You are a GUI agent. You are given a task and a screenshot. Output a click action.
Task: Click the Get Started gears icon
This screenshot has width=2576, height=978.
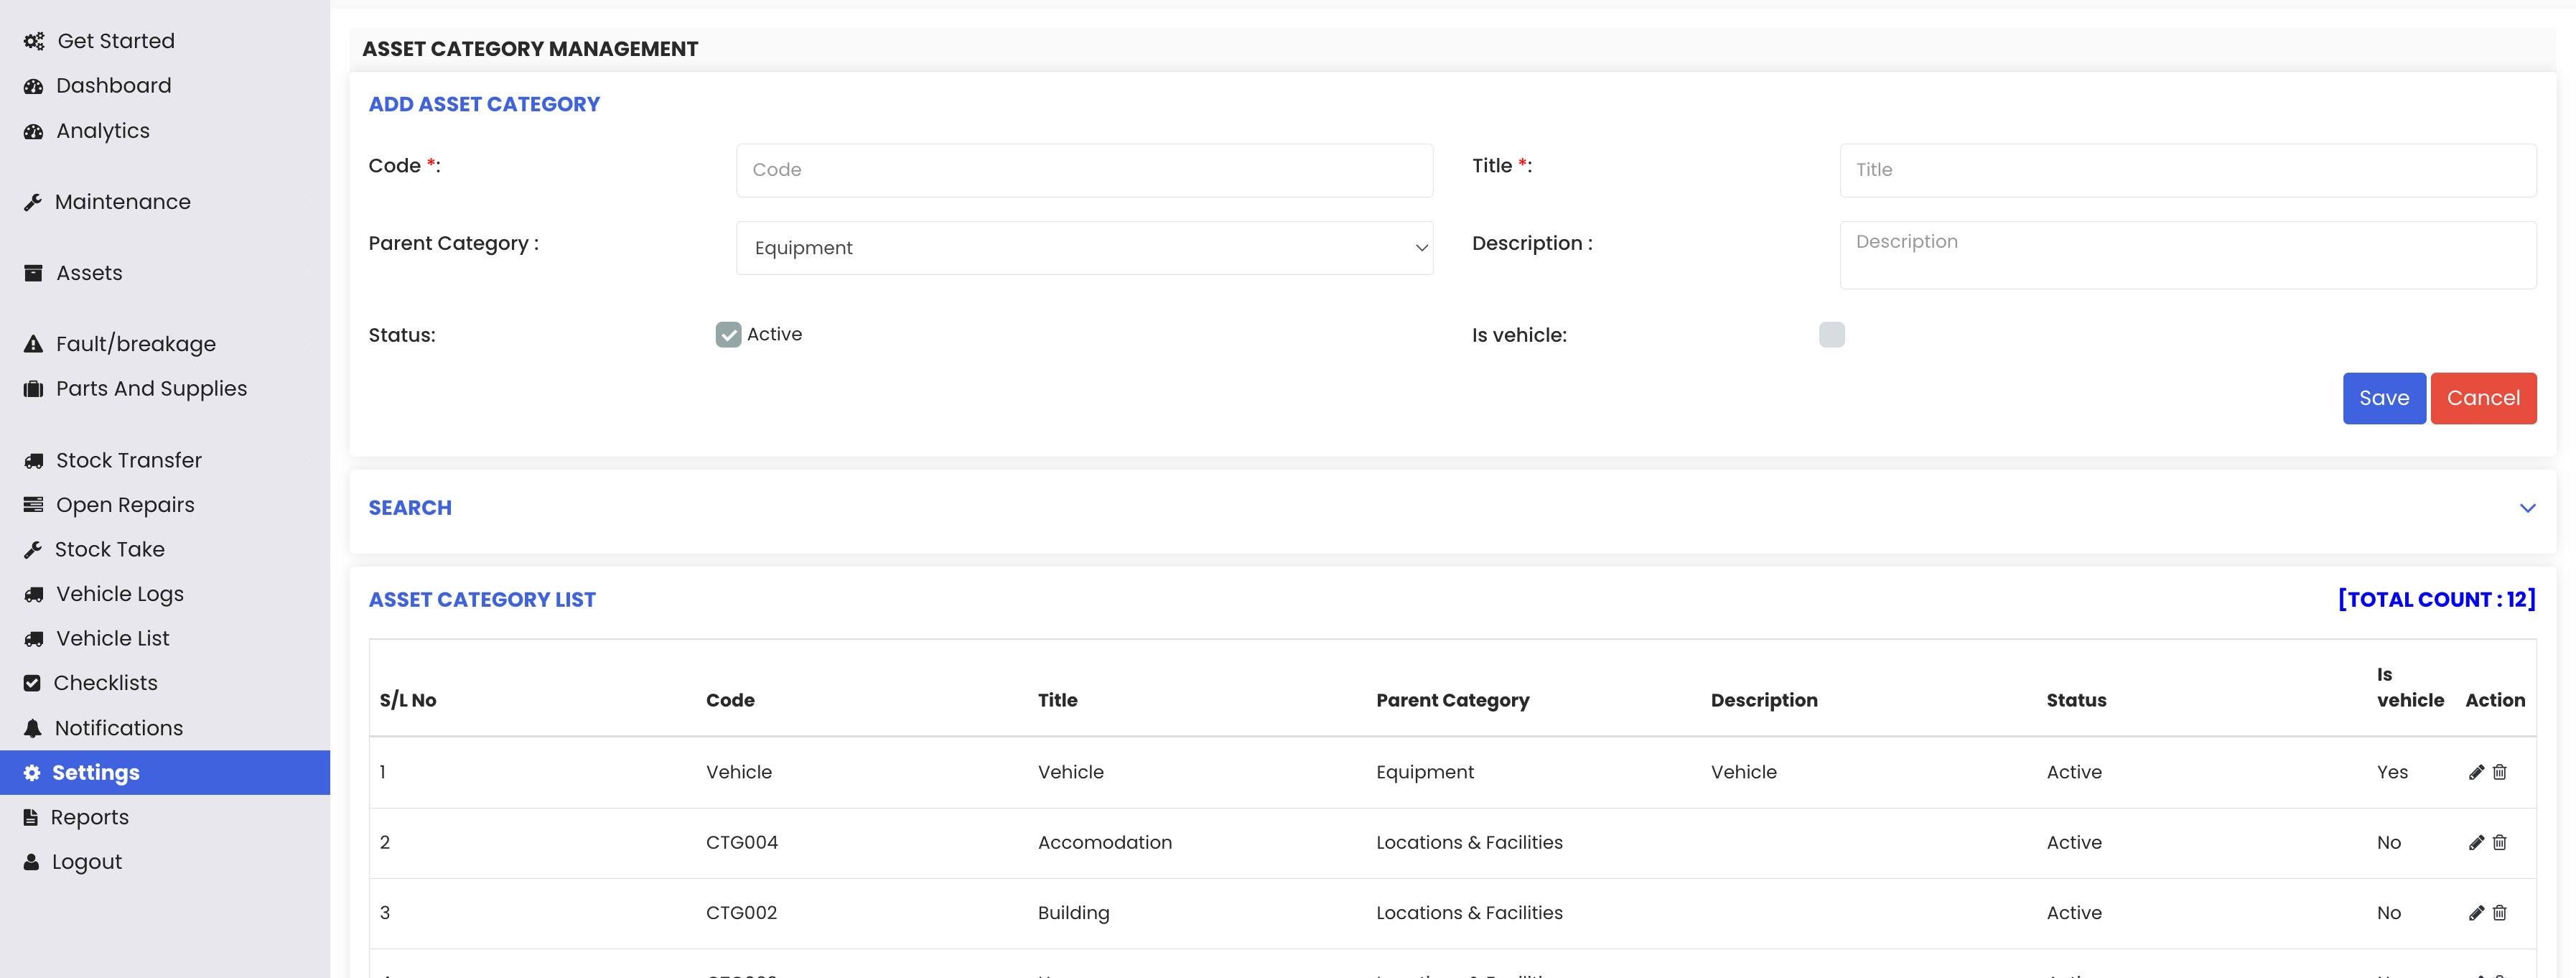[34, 41]
